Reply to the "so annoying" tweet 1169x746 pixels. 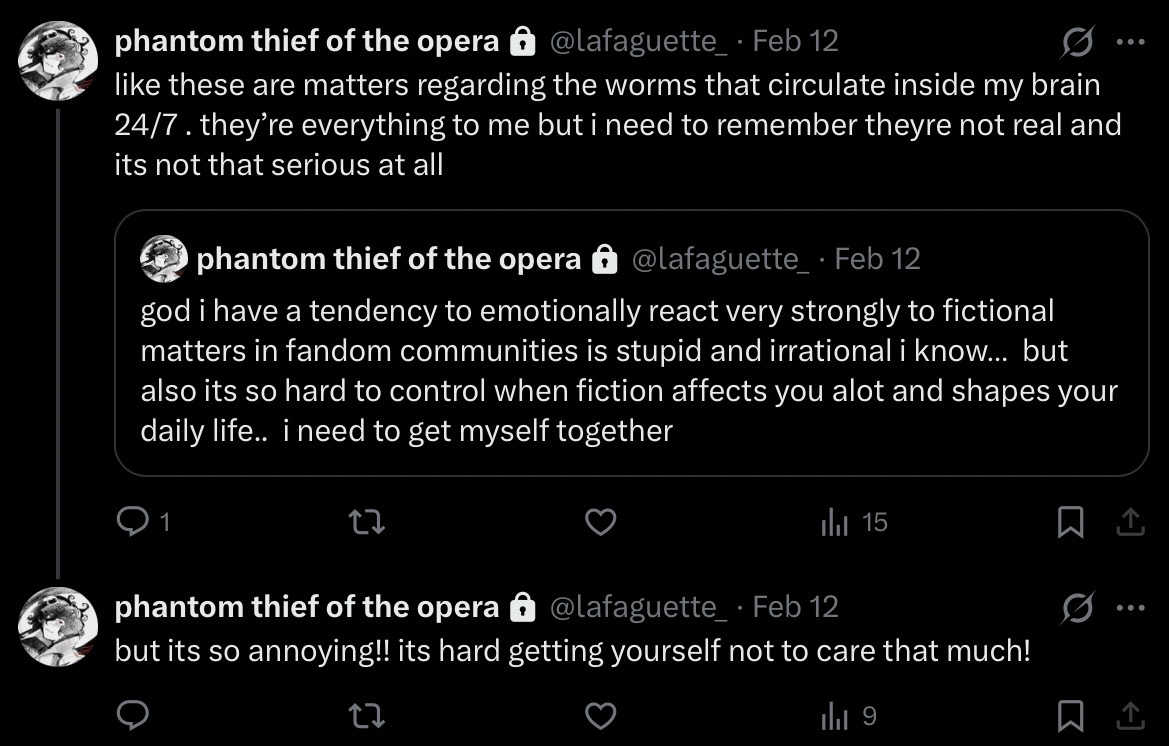pos(132,715)
